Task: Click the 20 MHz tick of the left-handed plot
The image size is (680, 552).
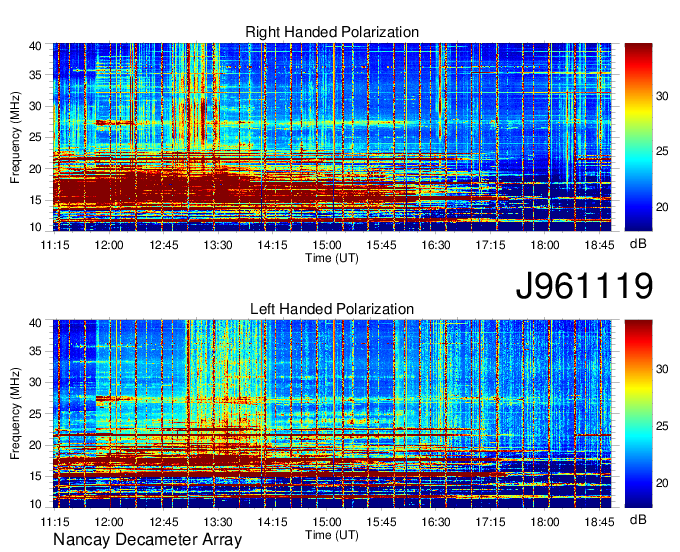Action: 35,445
